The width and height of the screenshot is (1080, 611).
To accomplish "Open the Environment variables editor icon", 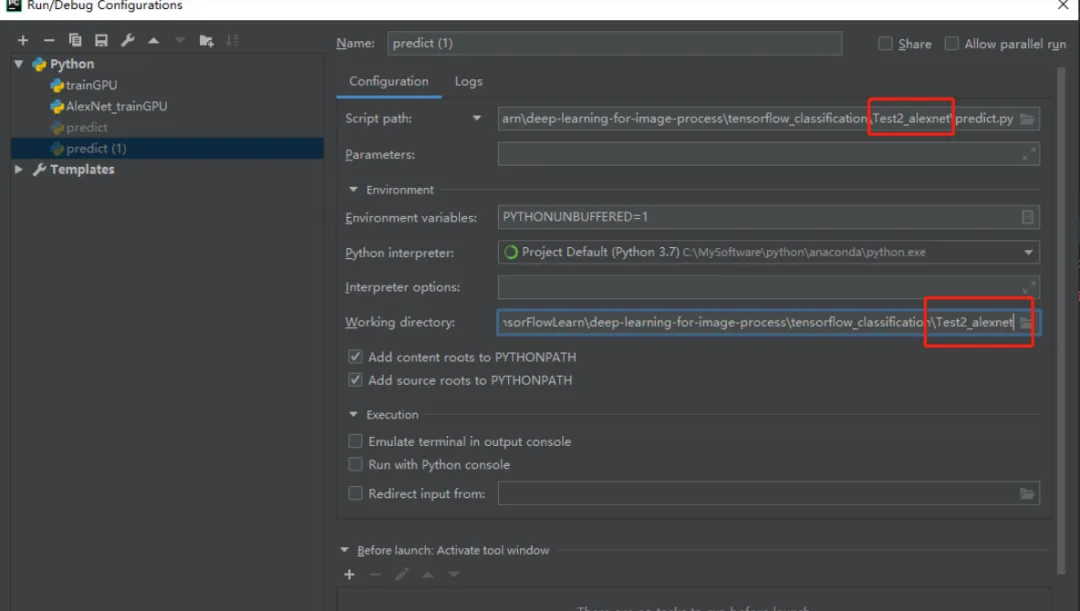I will [1027, 217].
